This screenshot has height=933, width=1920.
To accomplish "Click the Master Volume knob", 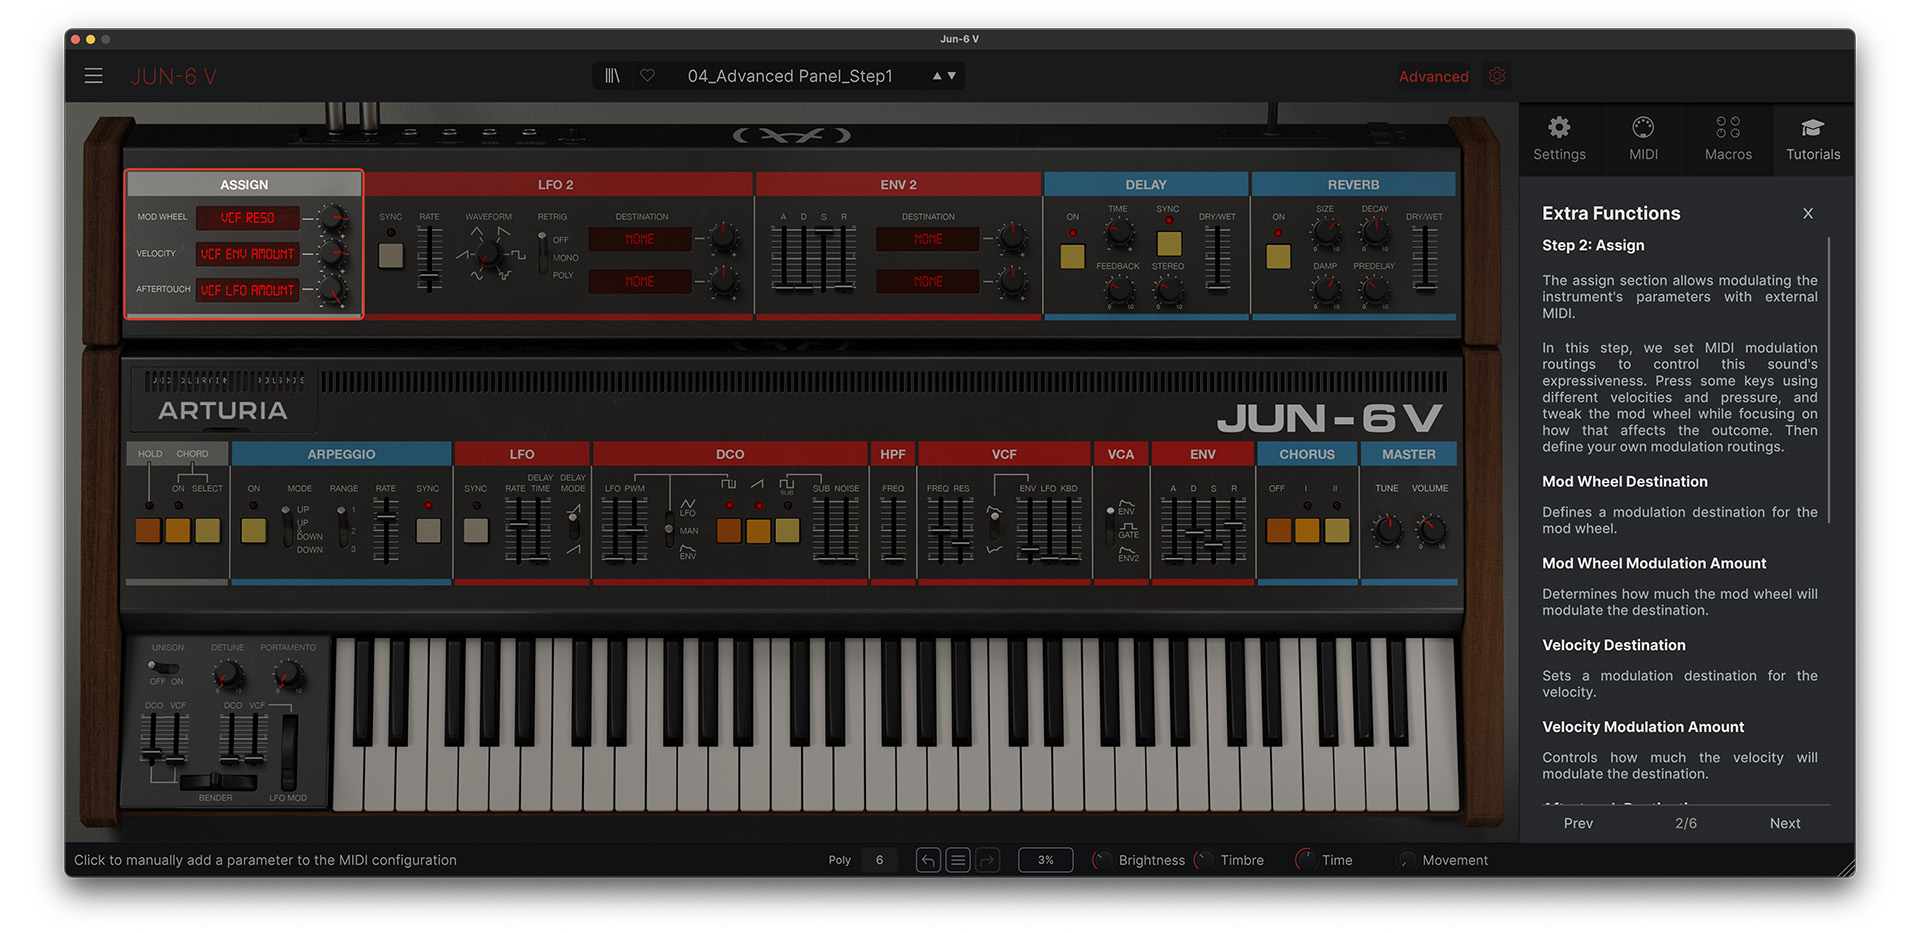I will point(1431,530).
